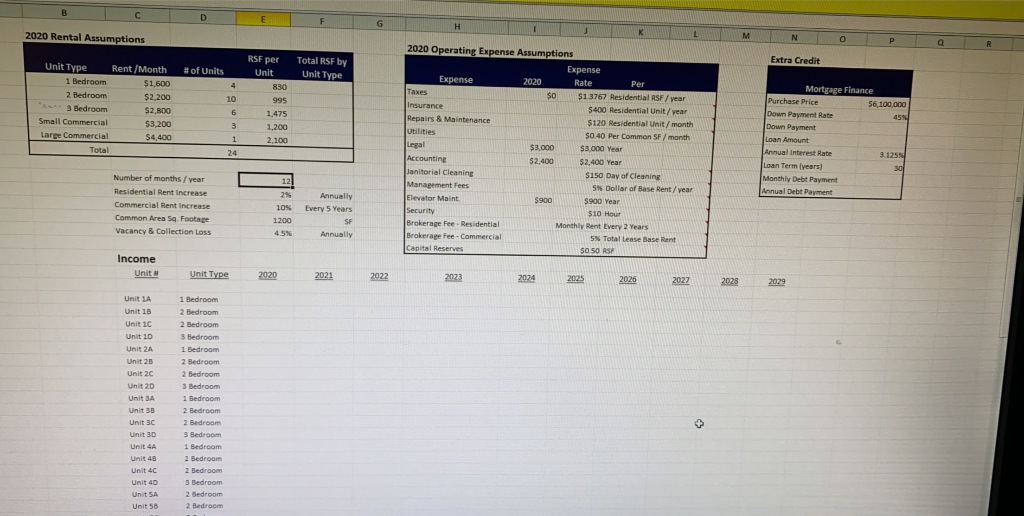The height and width of the screenshot is (516, 1024).
Task: Click the 'Small Commercial' unit type cell
Action: 73,121
